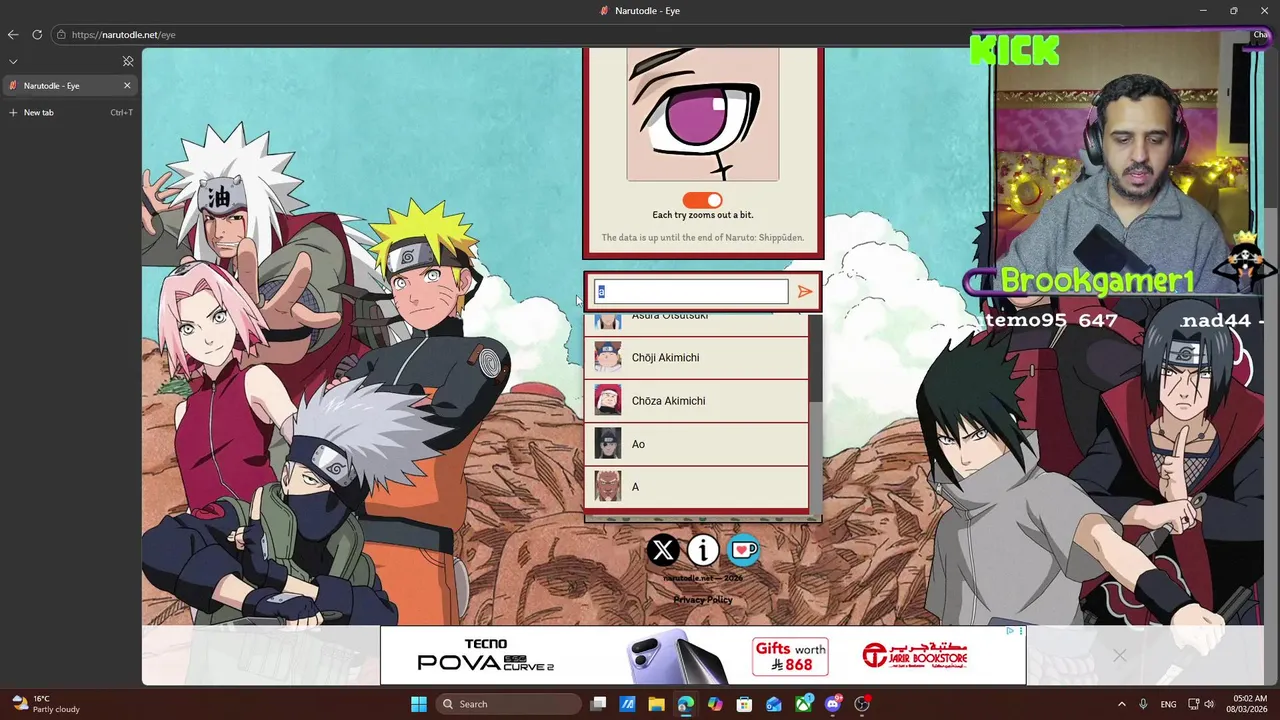The width and height of the screenshot is (1280, 720).
Task: Switch the ENG input language
Action: (1168, 704)
